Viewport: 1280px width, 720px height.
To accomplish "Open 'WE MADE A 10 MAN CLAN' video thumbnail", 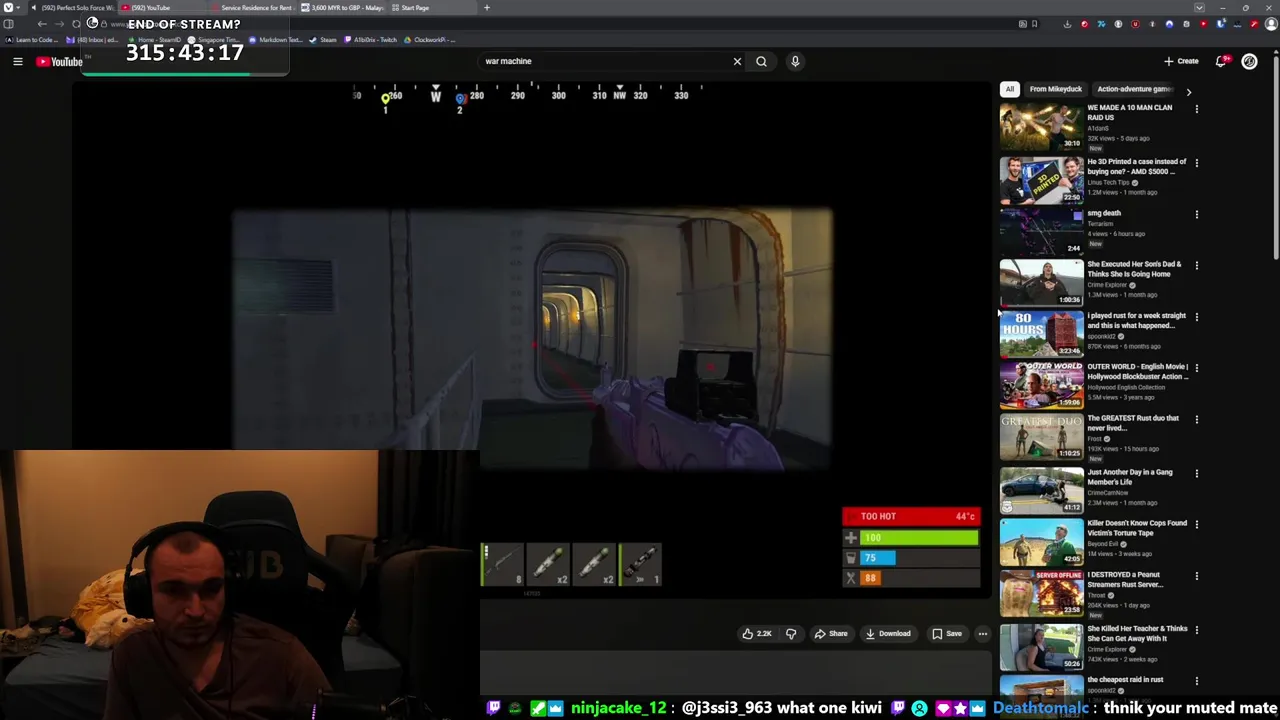I will pos(1041,127).
